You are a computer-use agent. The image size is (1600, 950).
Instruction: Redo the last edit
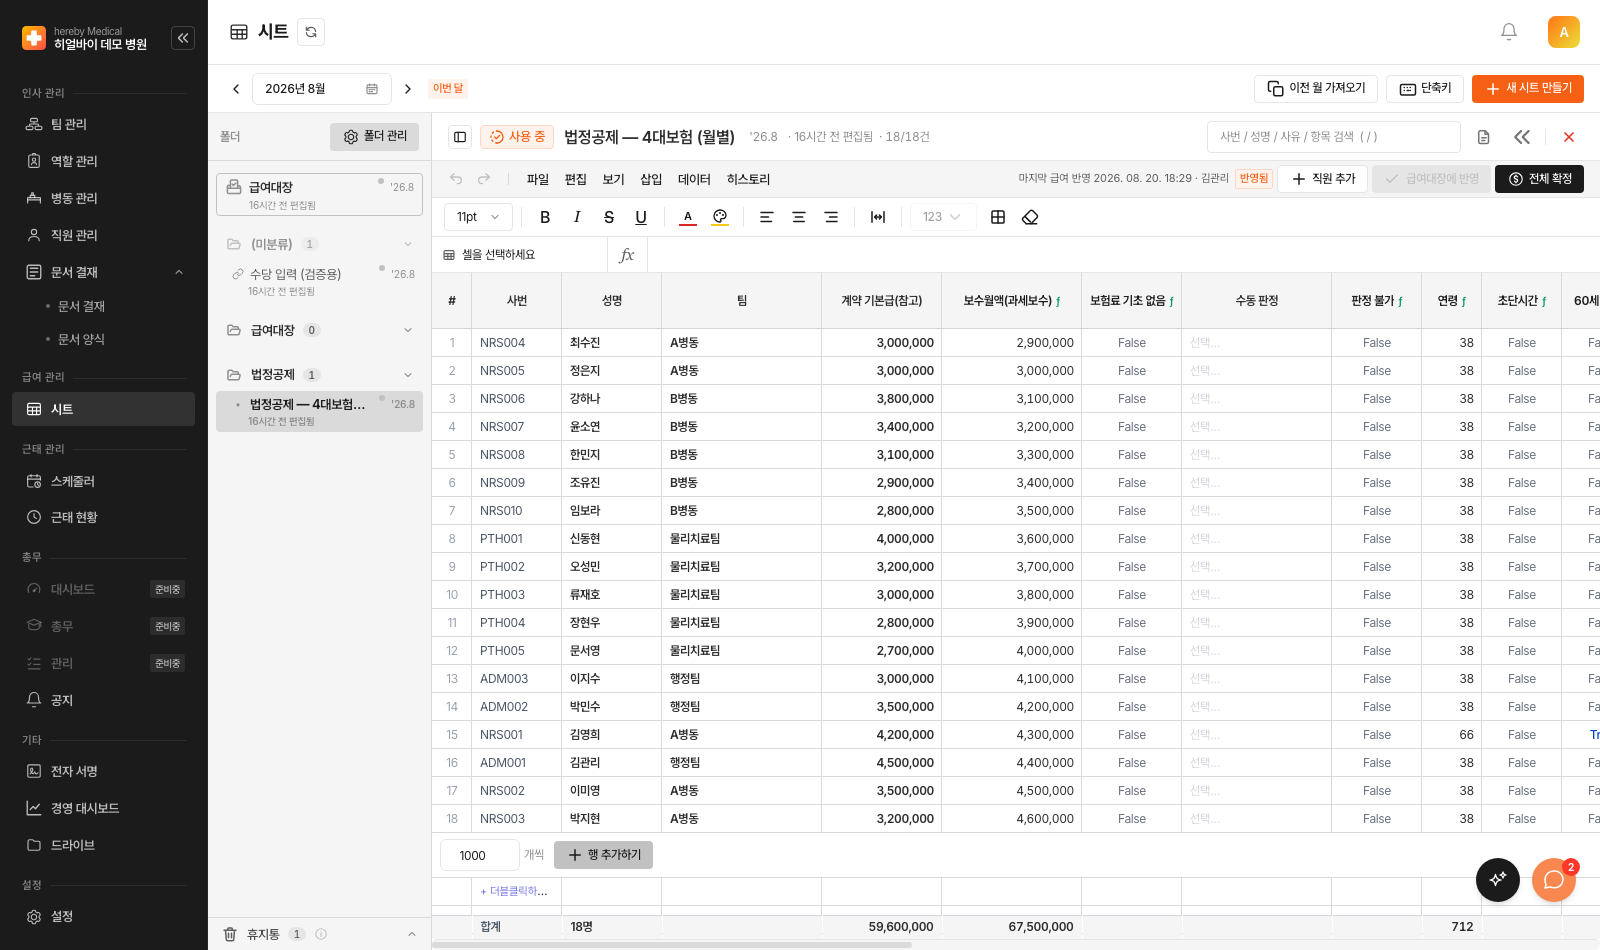pyautogui.click(x=484, y=179)
